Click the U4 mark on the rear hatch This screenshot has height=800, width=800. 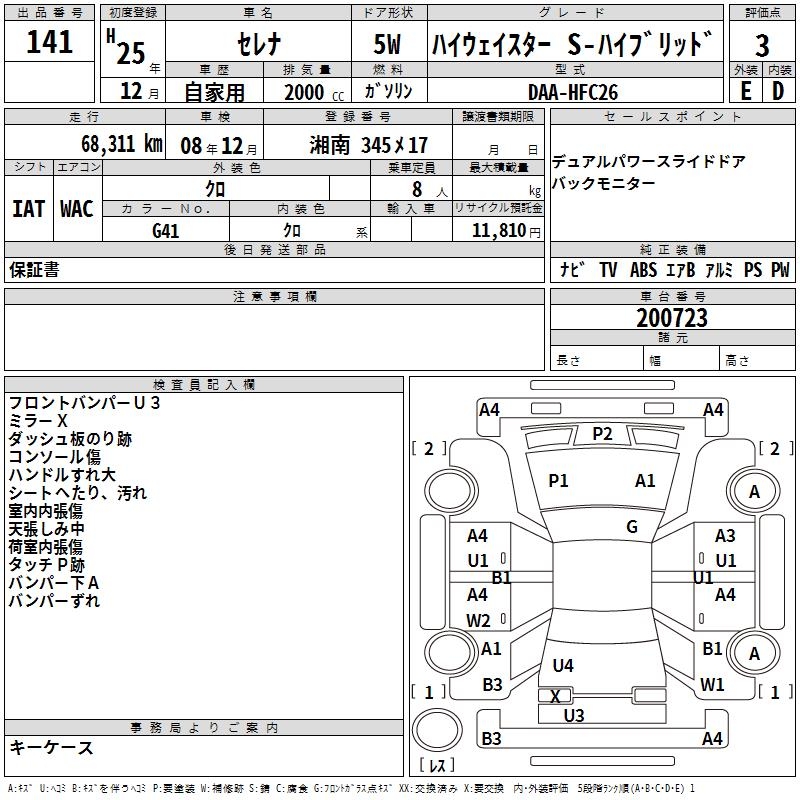pyautogui.click(x=563, y=665)
